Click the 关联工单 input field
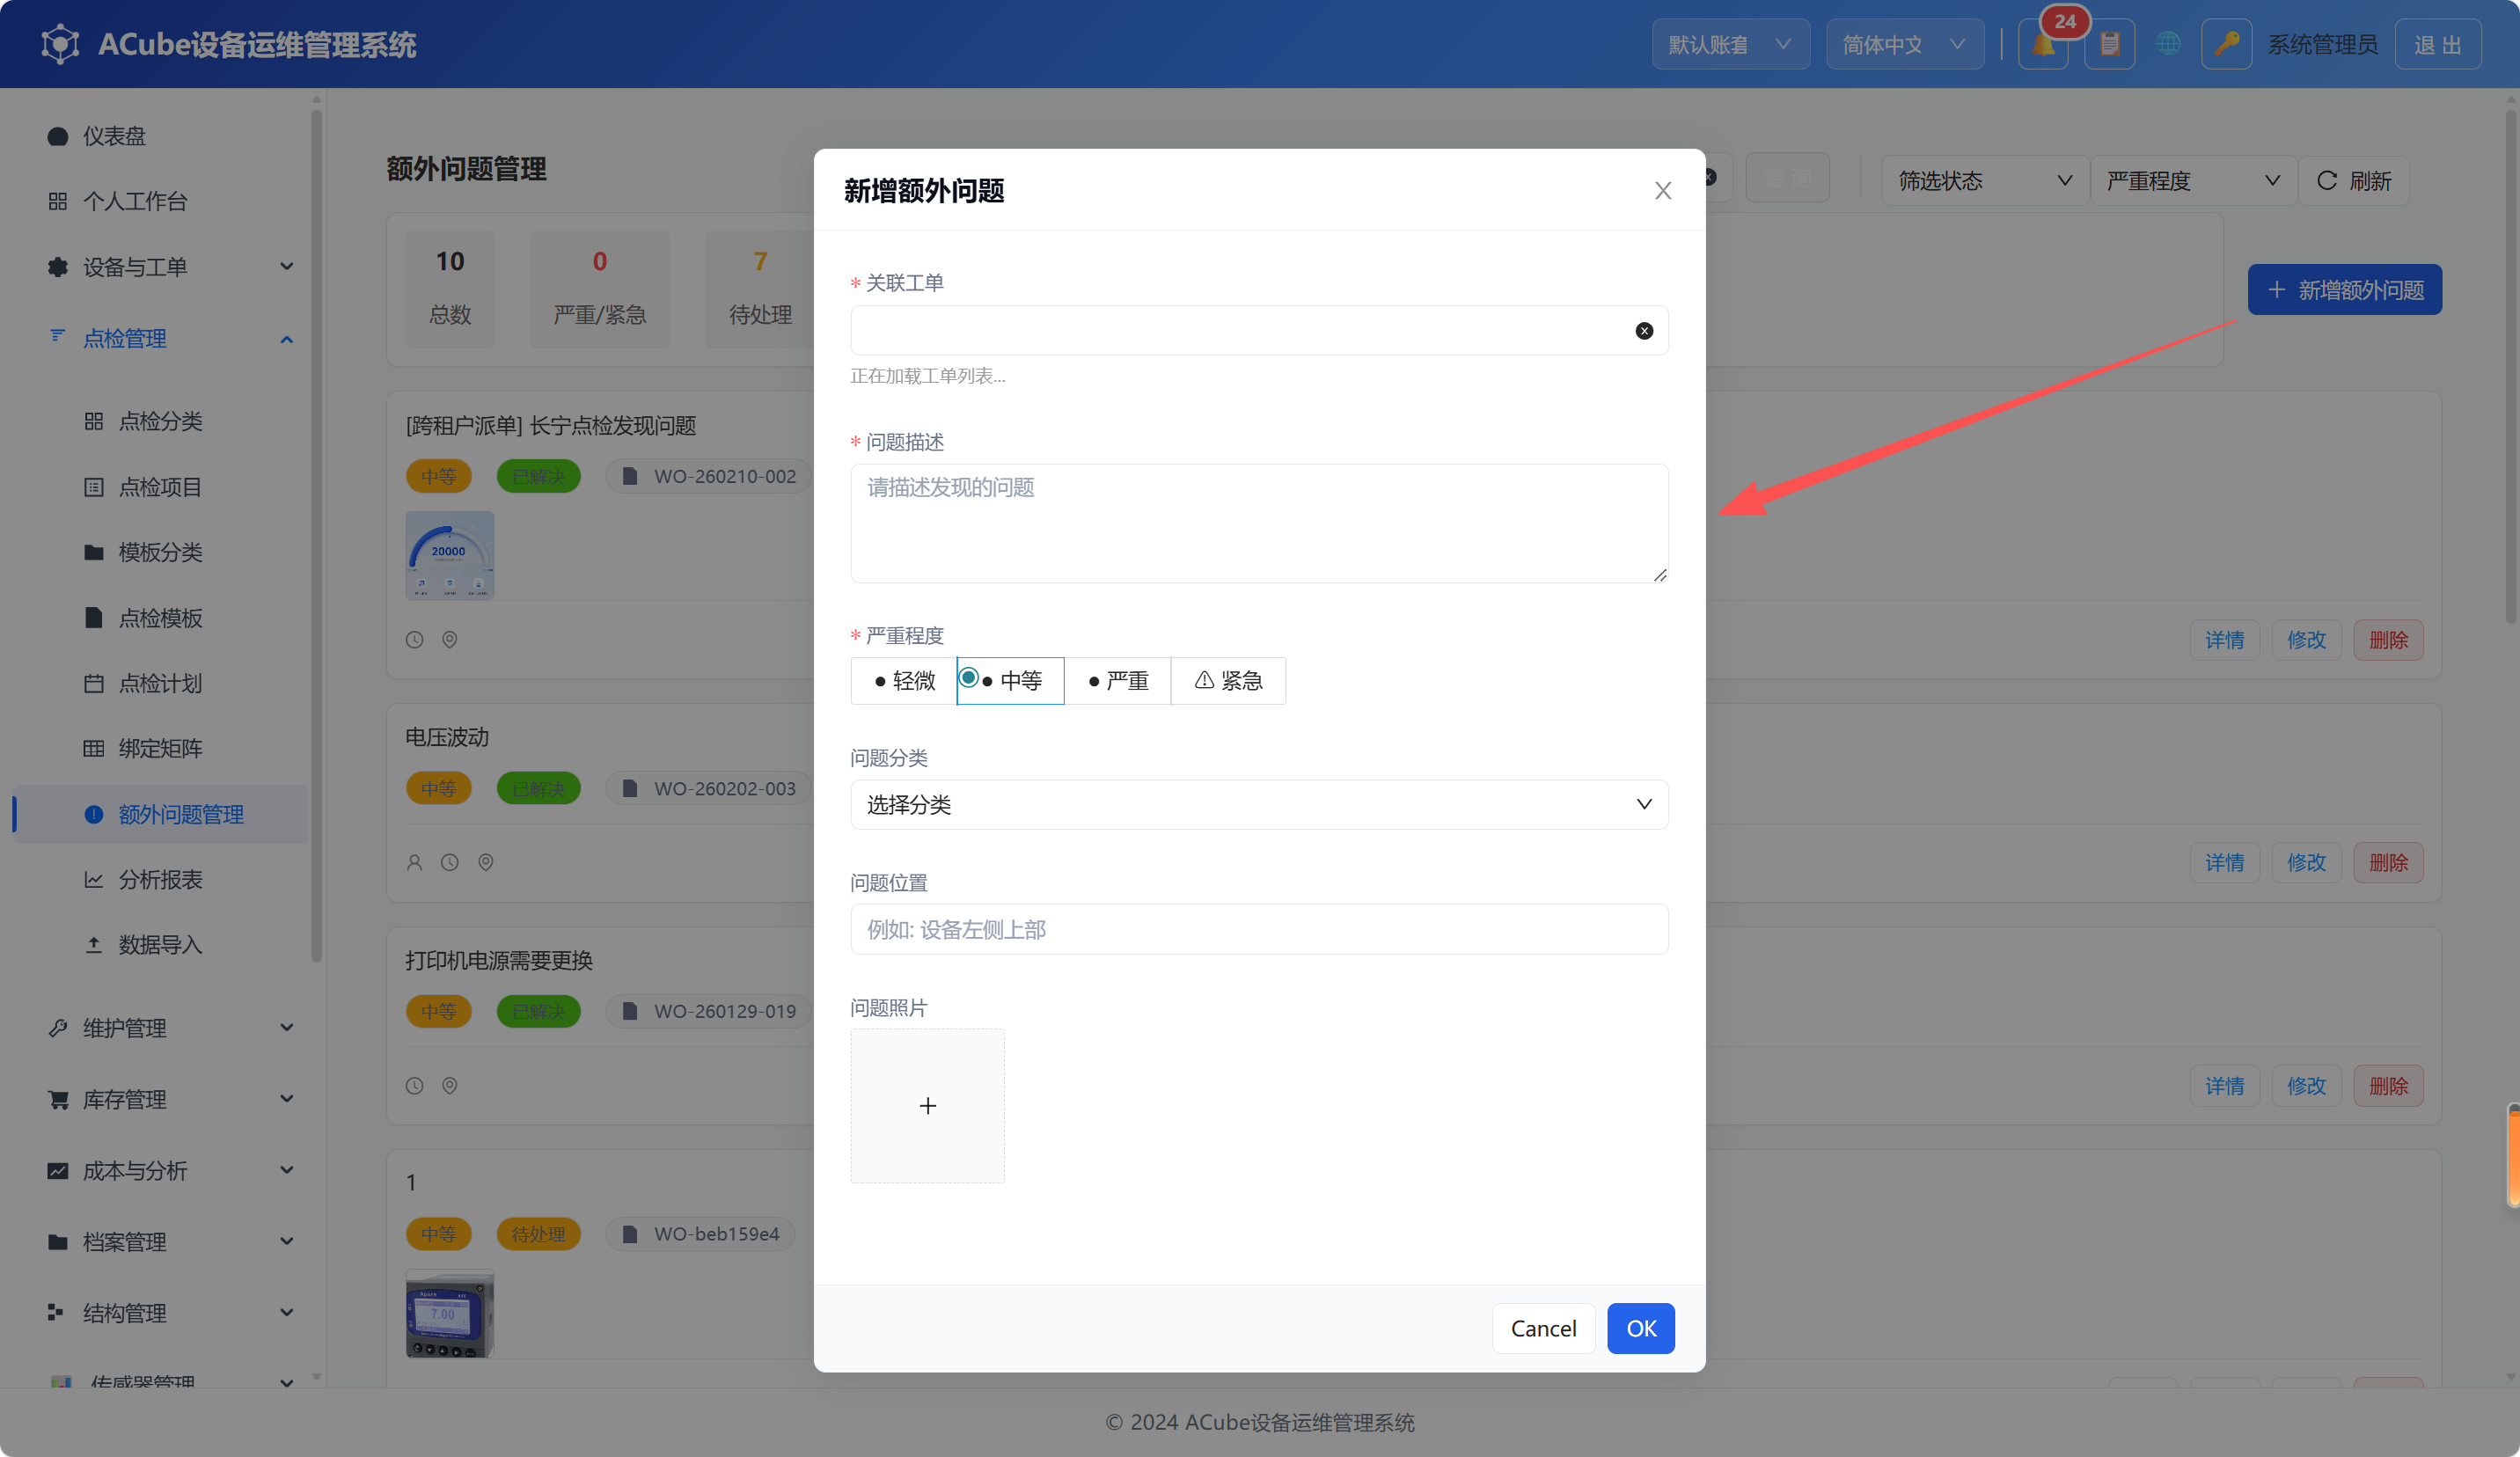This screenshot has height=1457, width=2520. [1259, 331]
